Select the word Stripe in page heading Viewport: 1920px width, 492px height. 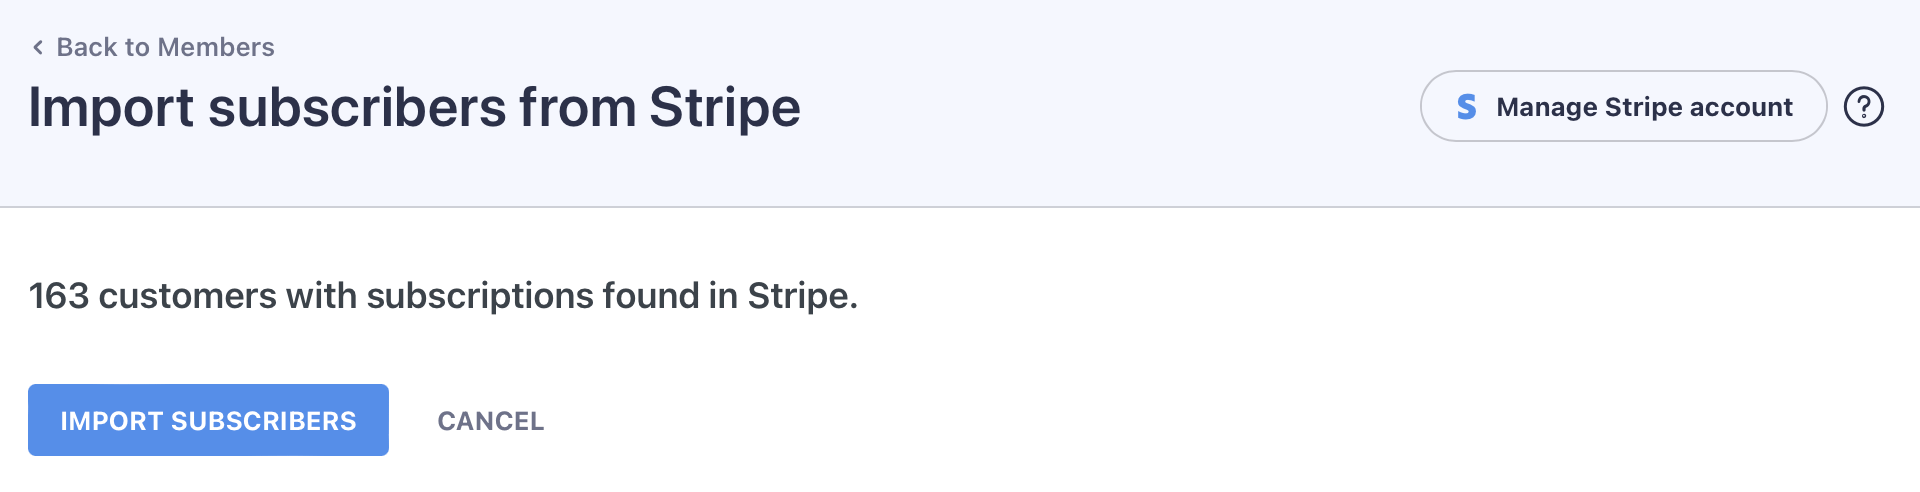(x=724, y=107)
